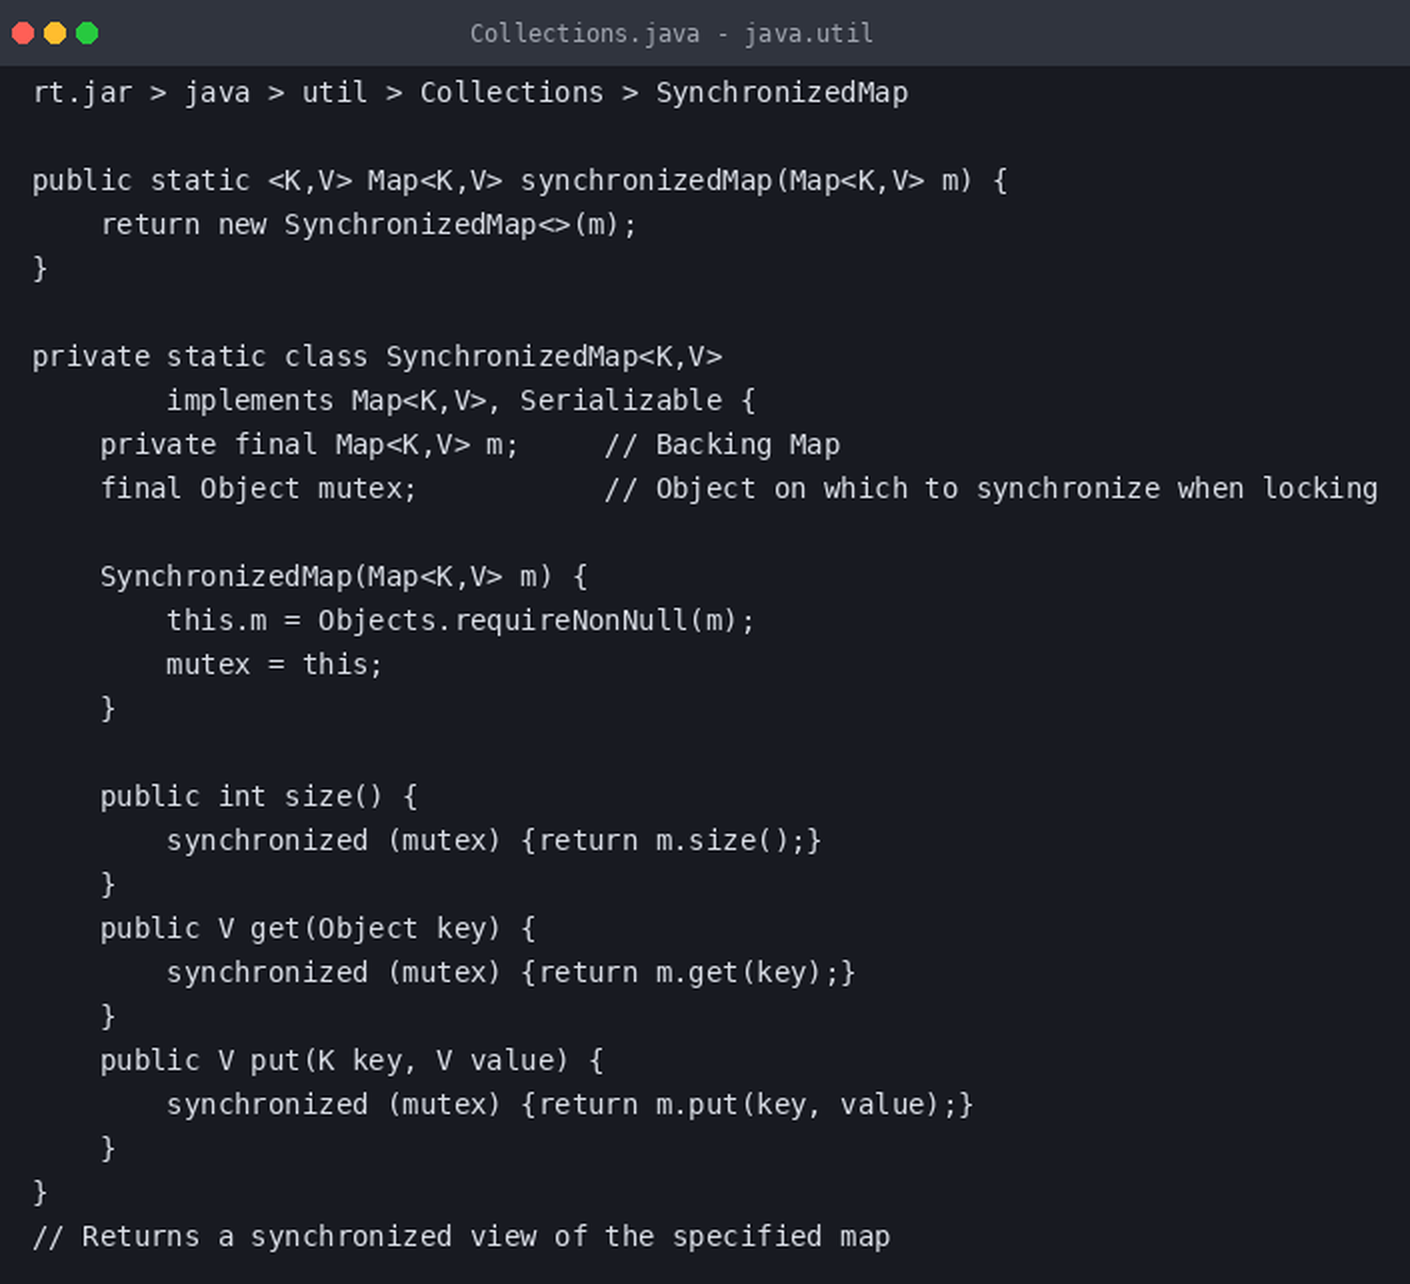This screenshot has width=1410, height=1284.
Task: Click the mutex = this; line
Action: [274, 665]
